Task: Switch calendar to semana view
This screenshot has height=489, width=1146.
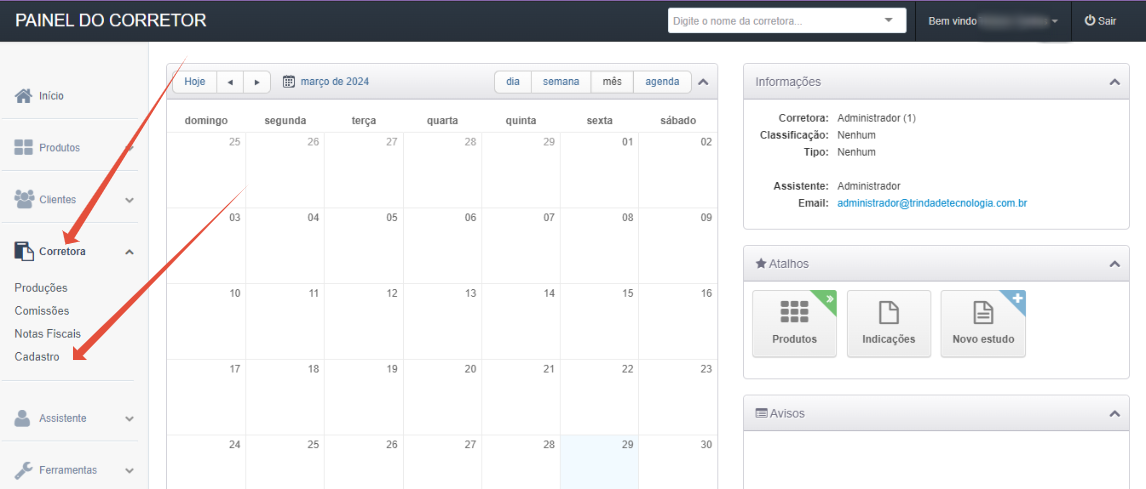Action: click(561, 82)
